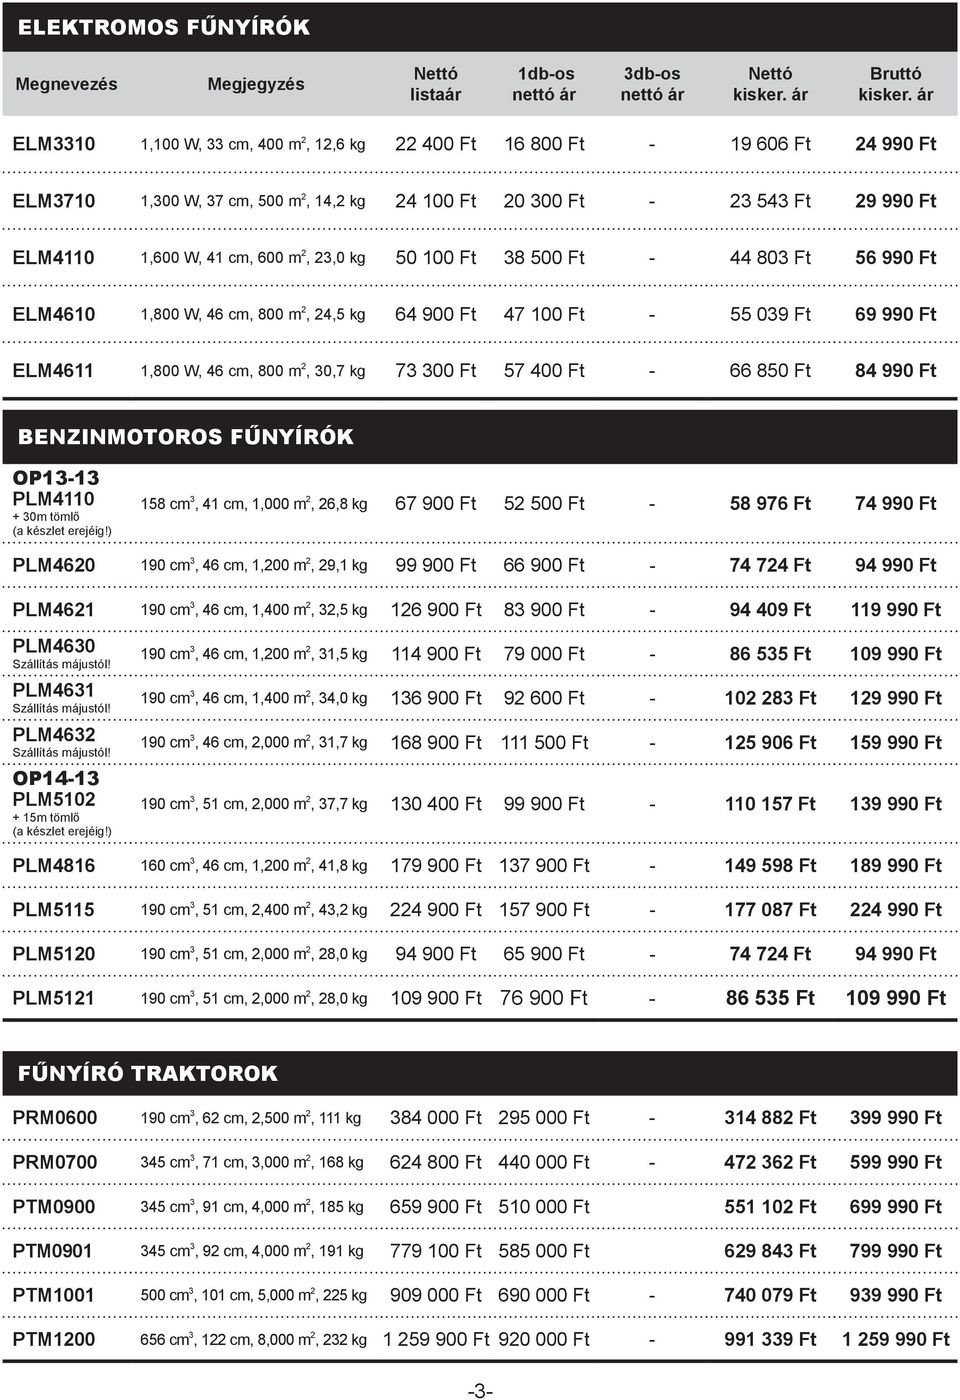Select the ELM3310 product name

pos(54,144)
